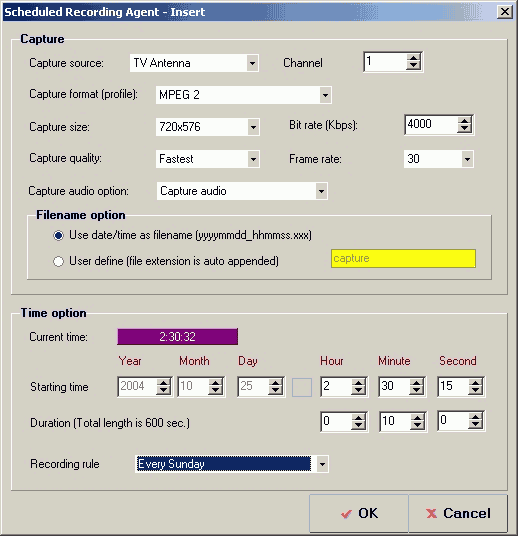The image size is (518, 536).
Task: Open the Capture source dropdown
Action: [x=252, y=63]
